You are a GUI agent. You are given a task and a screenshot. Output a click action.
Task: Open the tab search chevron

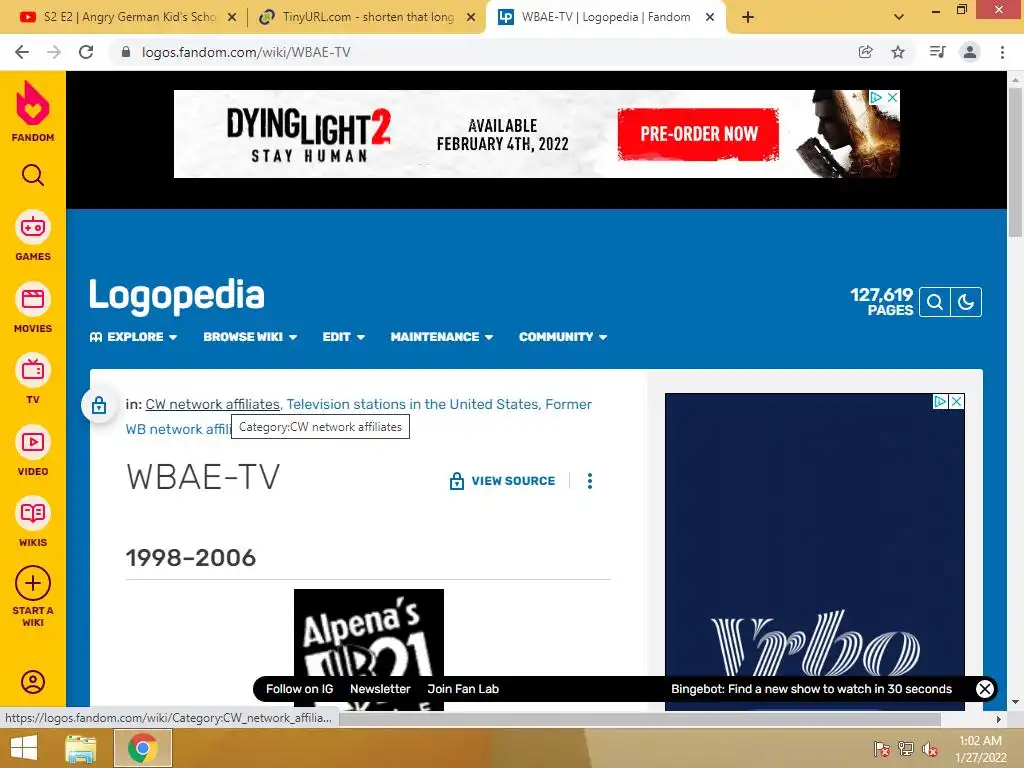click(899, 18)
